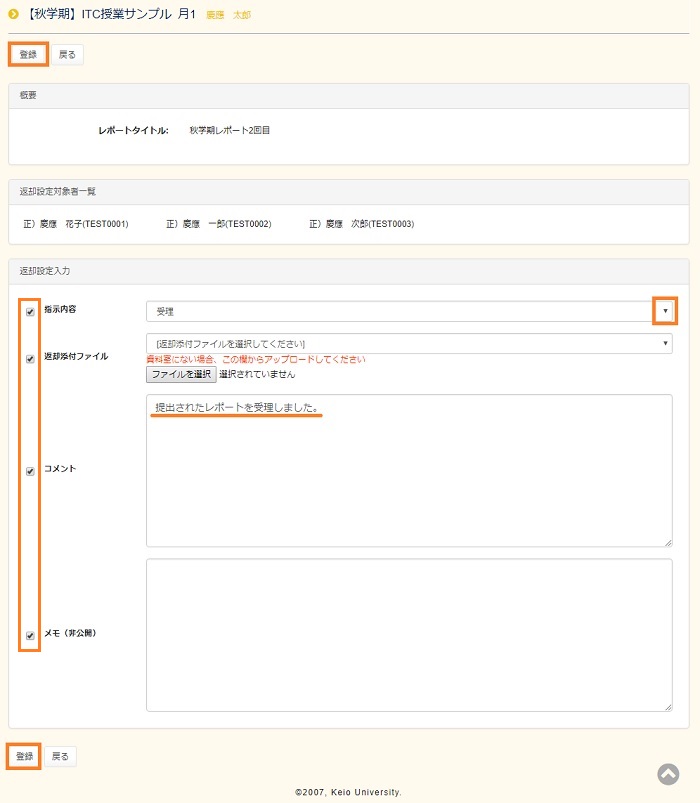Click the 慶應 太郎 user name link
The image size is (700, 803).
[x=228, y=16]
